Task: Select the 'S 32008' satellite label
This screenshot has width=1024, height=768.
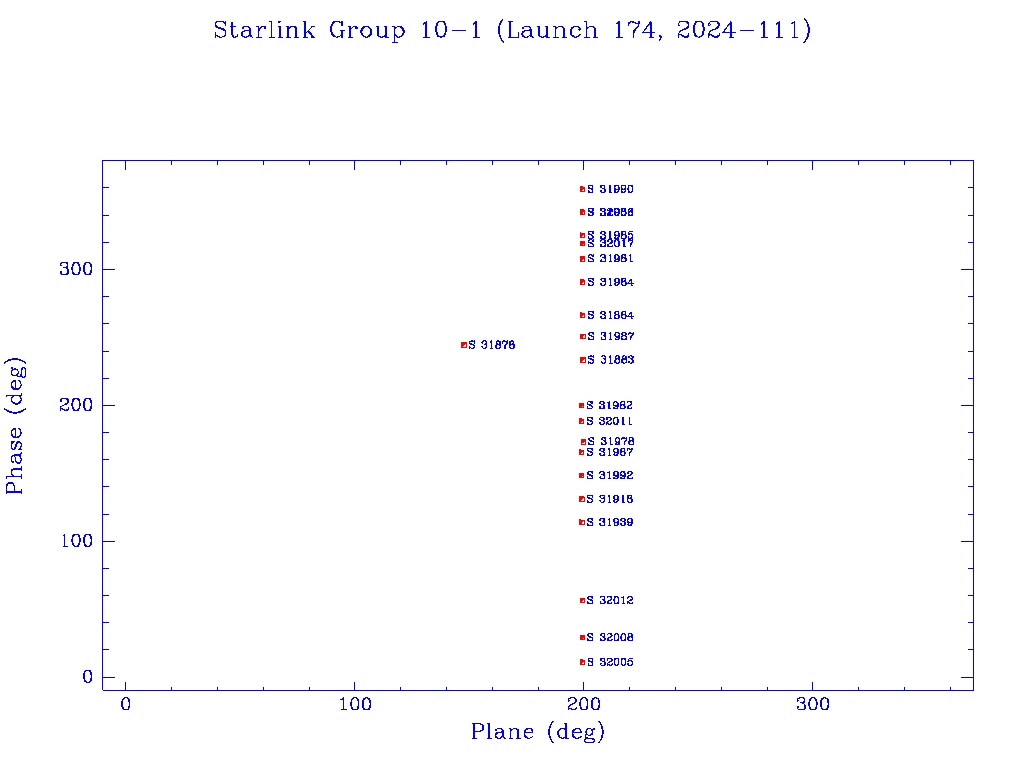Action: click(610, 637)
